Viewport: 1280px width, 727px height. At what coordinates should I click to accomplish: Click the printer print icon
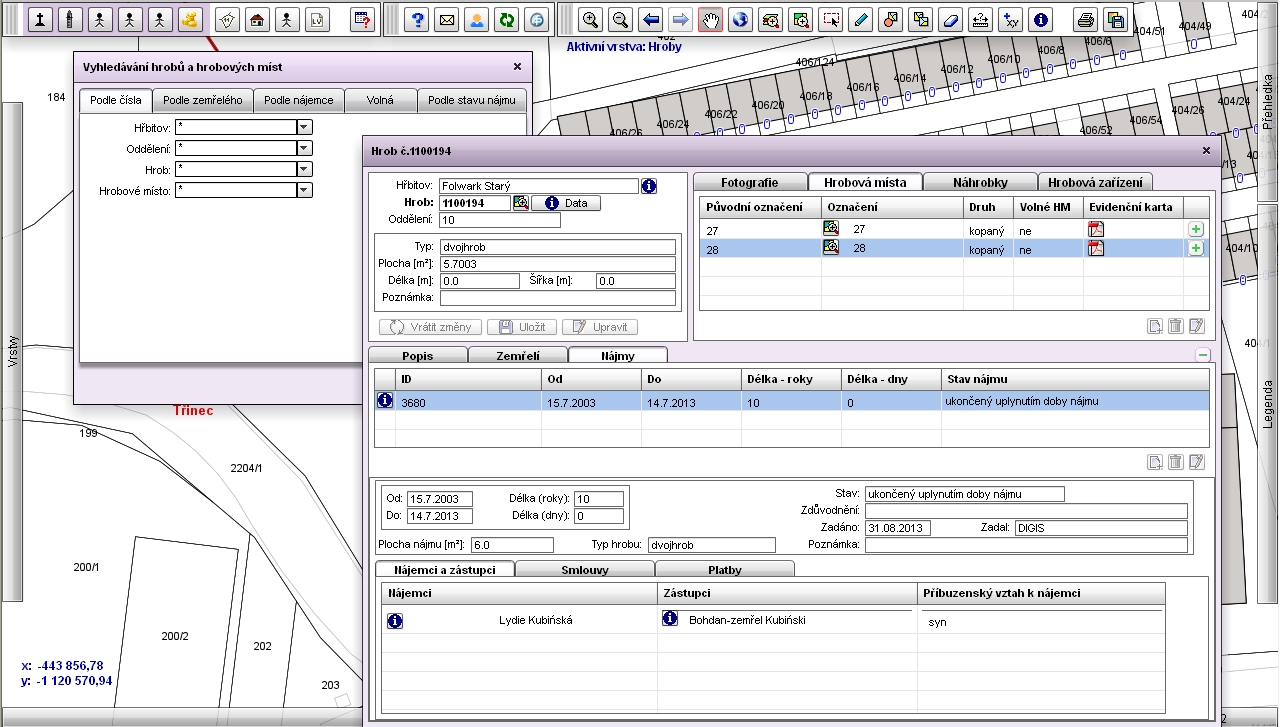1086,20
